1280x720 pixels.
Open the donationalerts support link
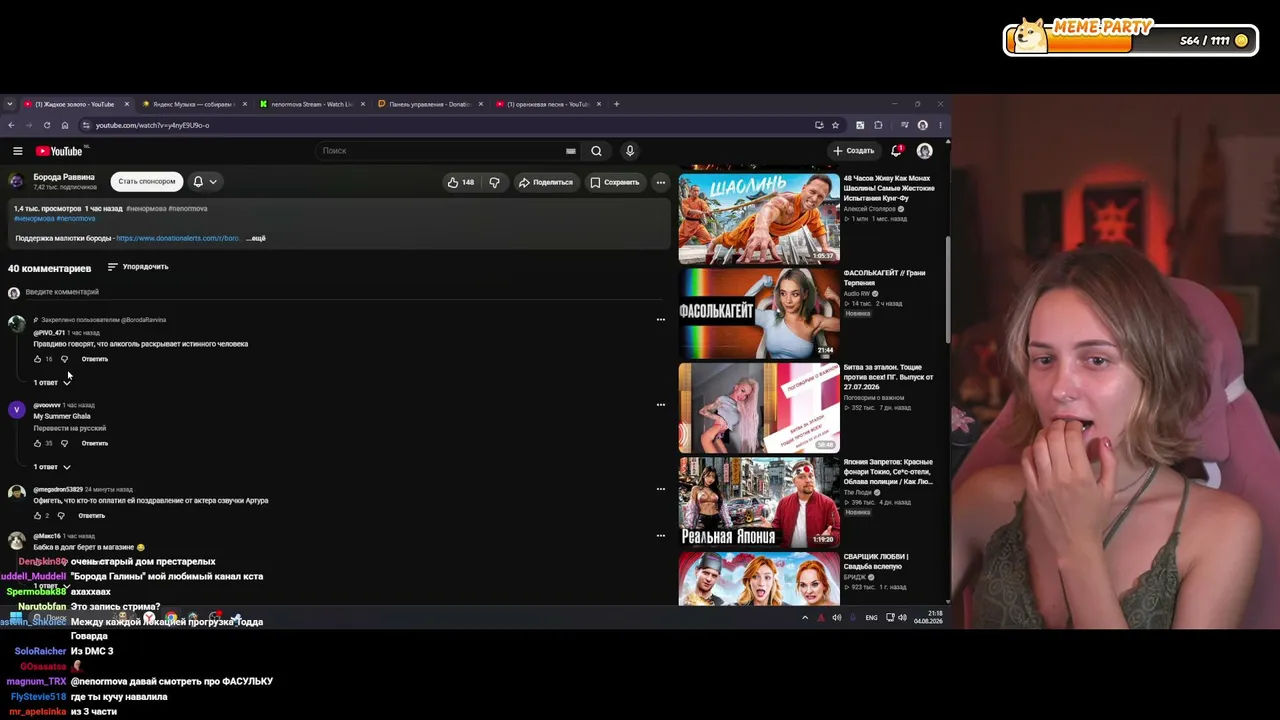click(x=178, y=238)
